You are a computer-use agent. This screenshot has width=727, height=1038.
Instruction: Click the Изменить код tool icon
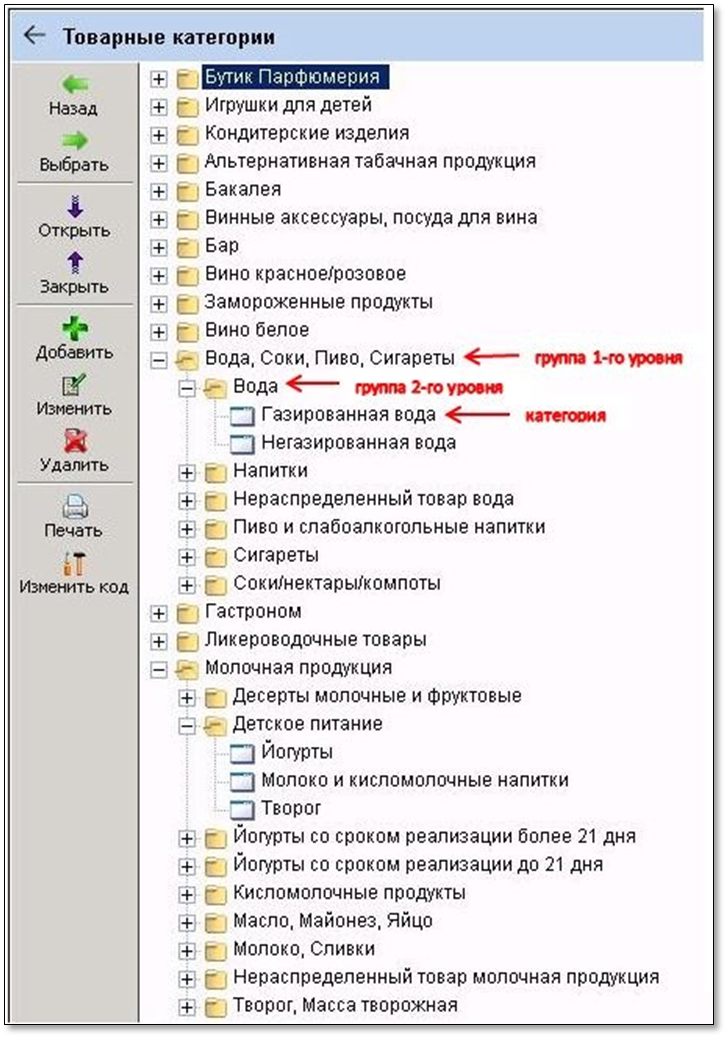(74, 563)
